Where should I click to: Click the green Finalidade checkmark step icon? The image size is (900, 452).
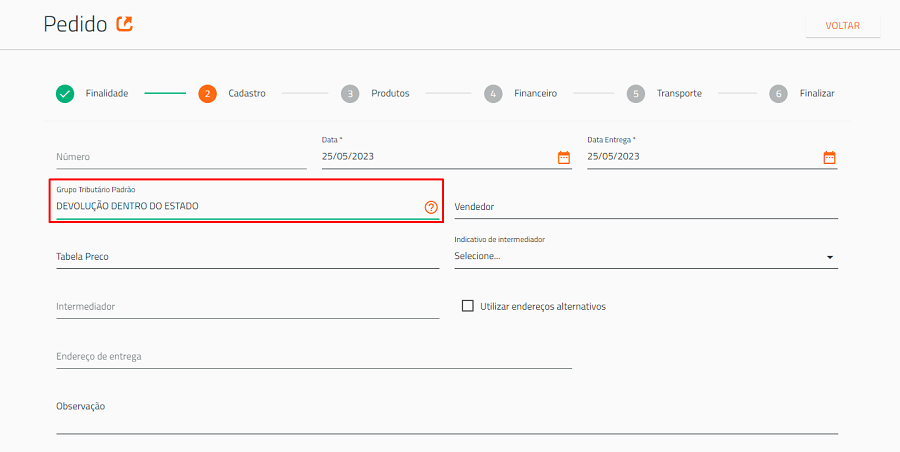[x=65, y=94]
